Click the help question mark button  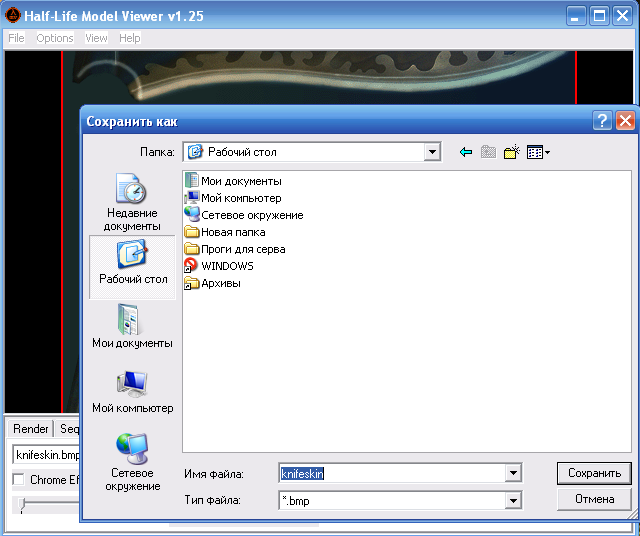tap(602, 121)
